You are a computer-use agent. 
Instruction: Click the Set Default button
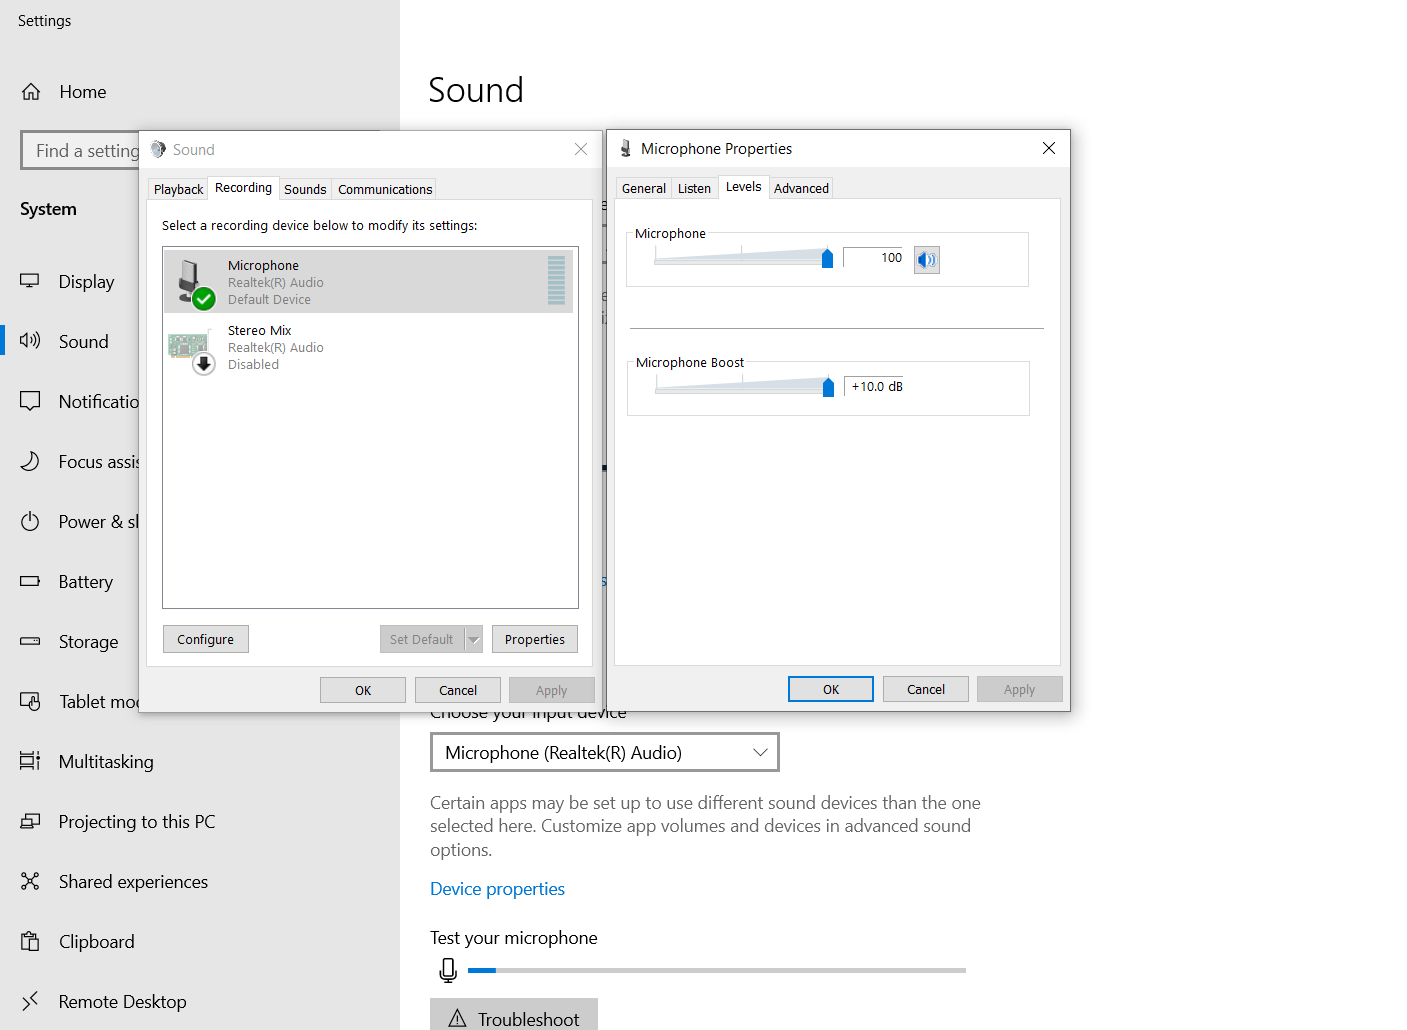(x=422, y=640)
